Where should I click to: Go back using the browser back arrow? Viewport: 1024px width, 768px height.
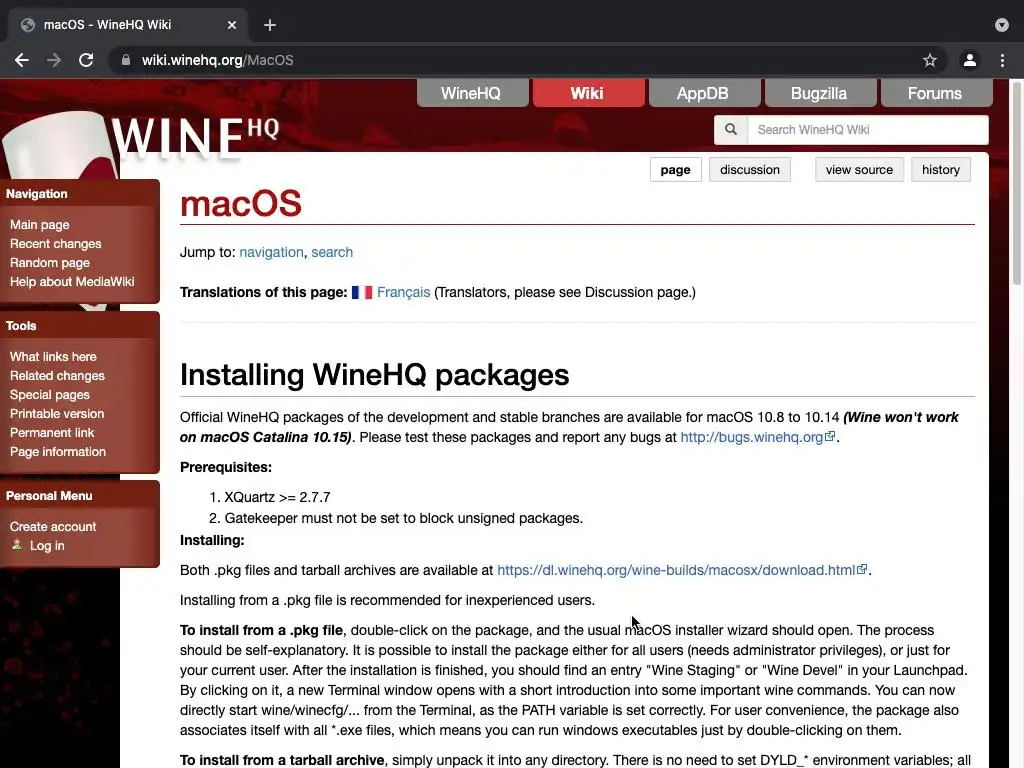pyautogui.click(x=22, y=60)
